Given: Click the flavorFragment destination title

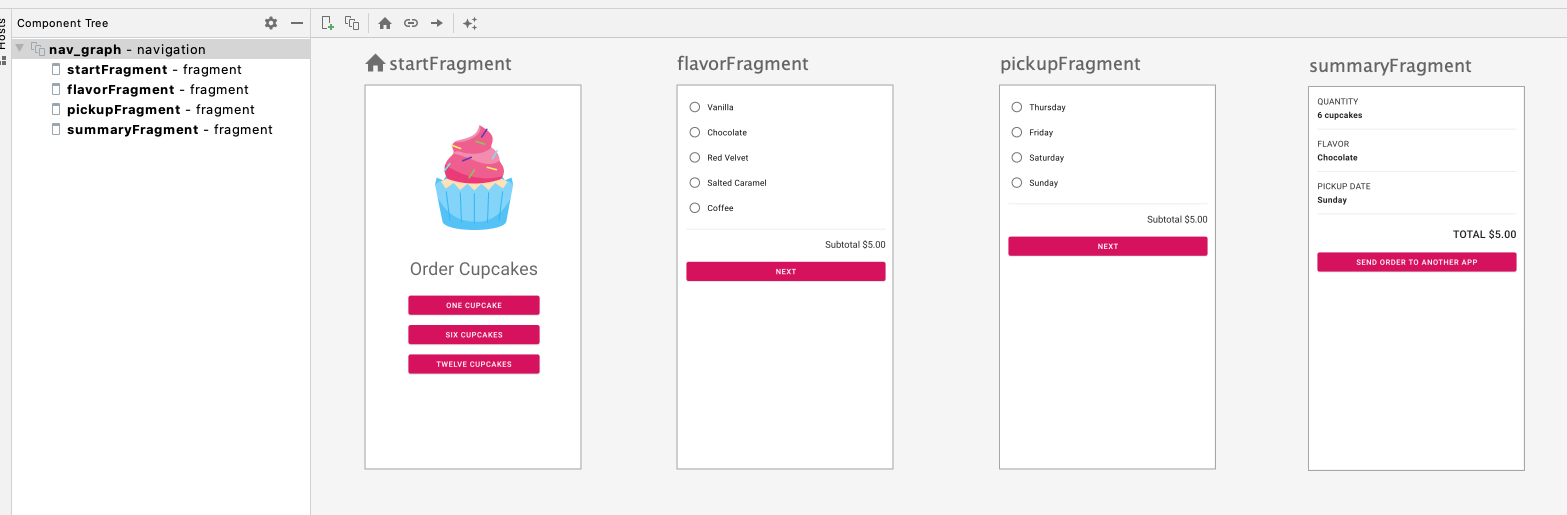Looking at the screenshot, I should coord(742,65).
